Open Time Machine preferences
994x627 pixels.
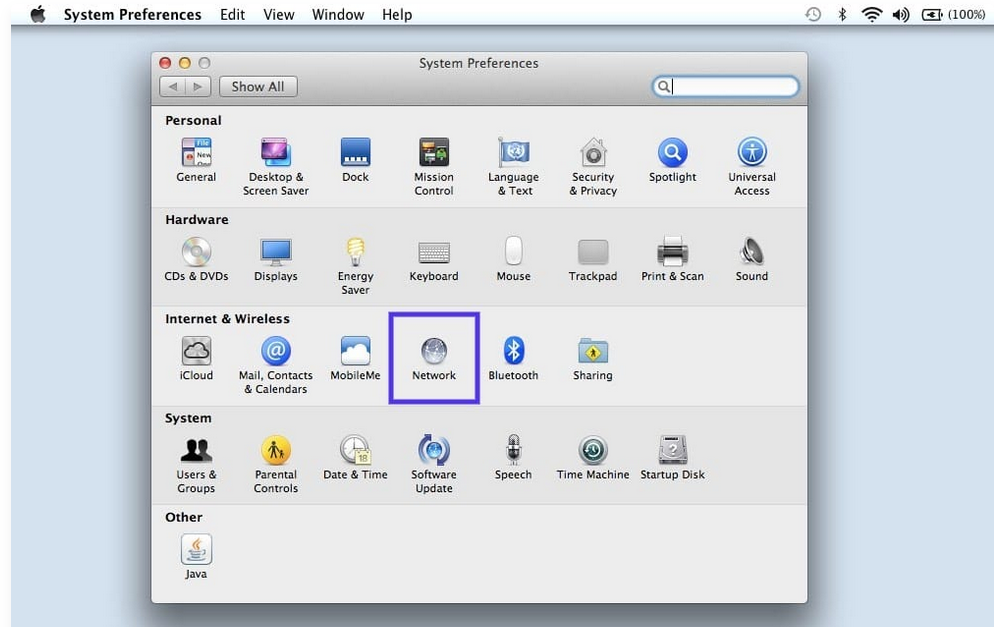[x=593, y=458]
